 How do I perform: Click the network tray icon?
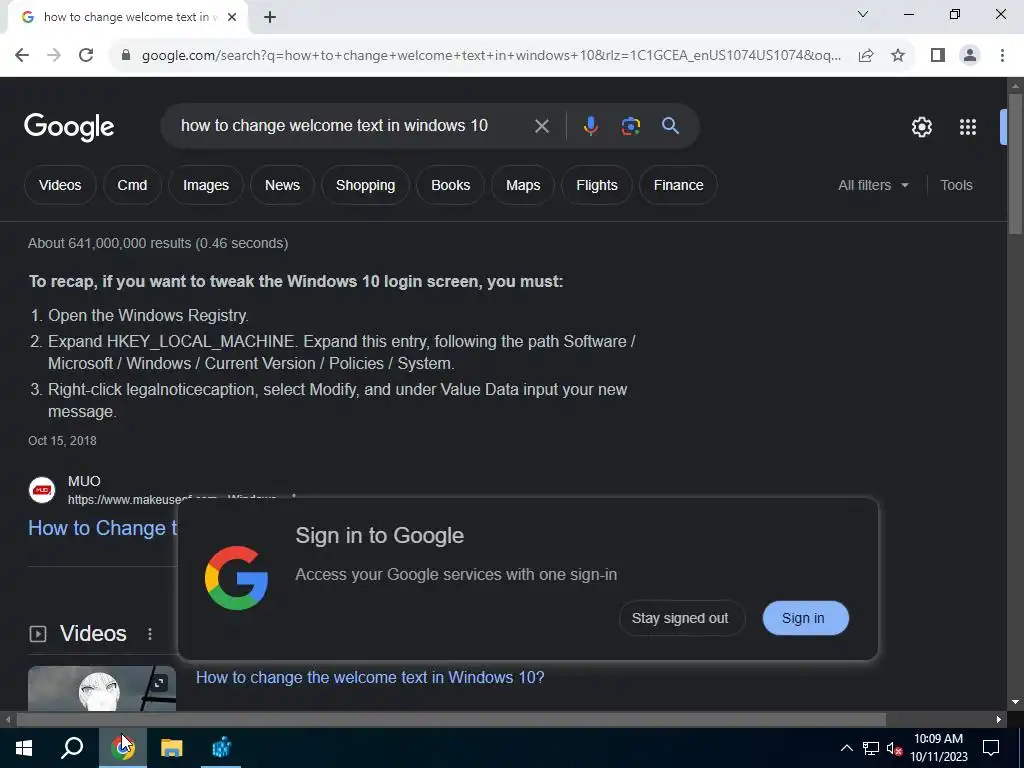(871, 748)
